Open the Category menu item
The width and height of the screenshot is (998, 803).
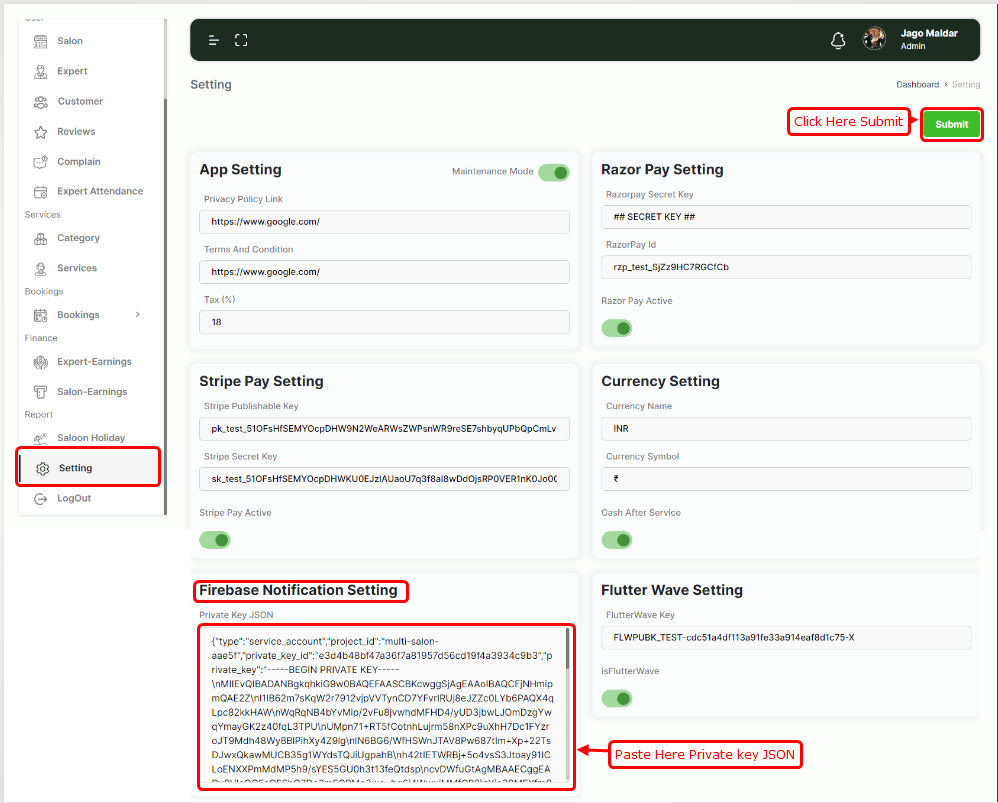pyautogui.click(x=78, y=238)
